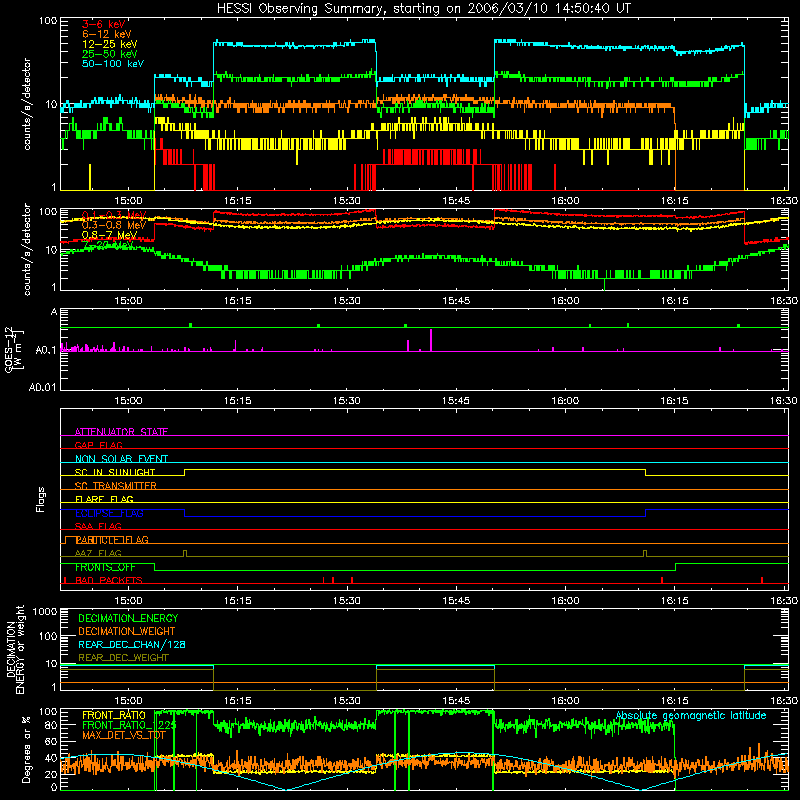Screen dimensions: 800x800
Task: Click the green 25-50 keV legend entry
Action: [110, 54]
